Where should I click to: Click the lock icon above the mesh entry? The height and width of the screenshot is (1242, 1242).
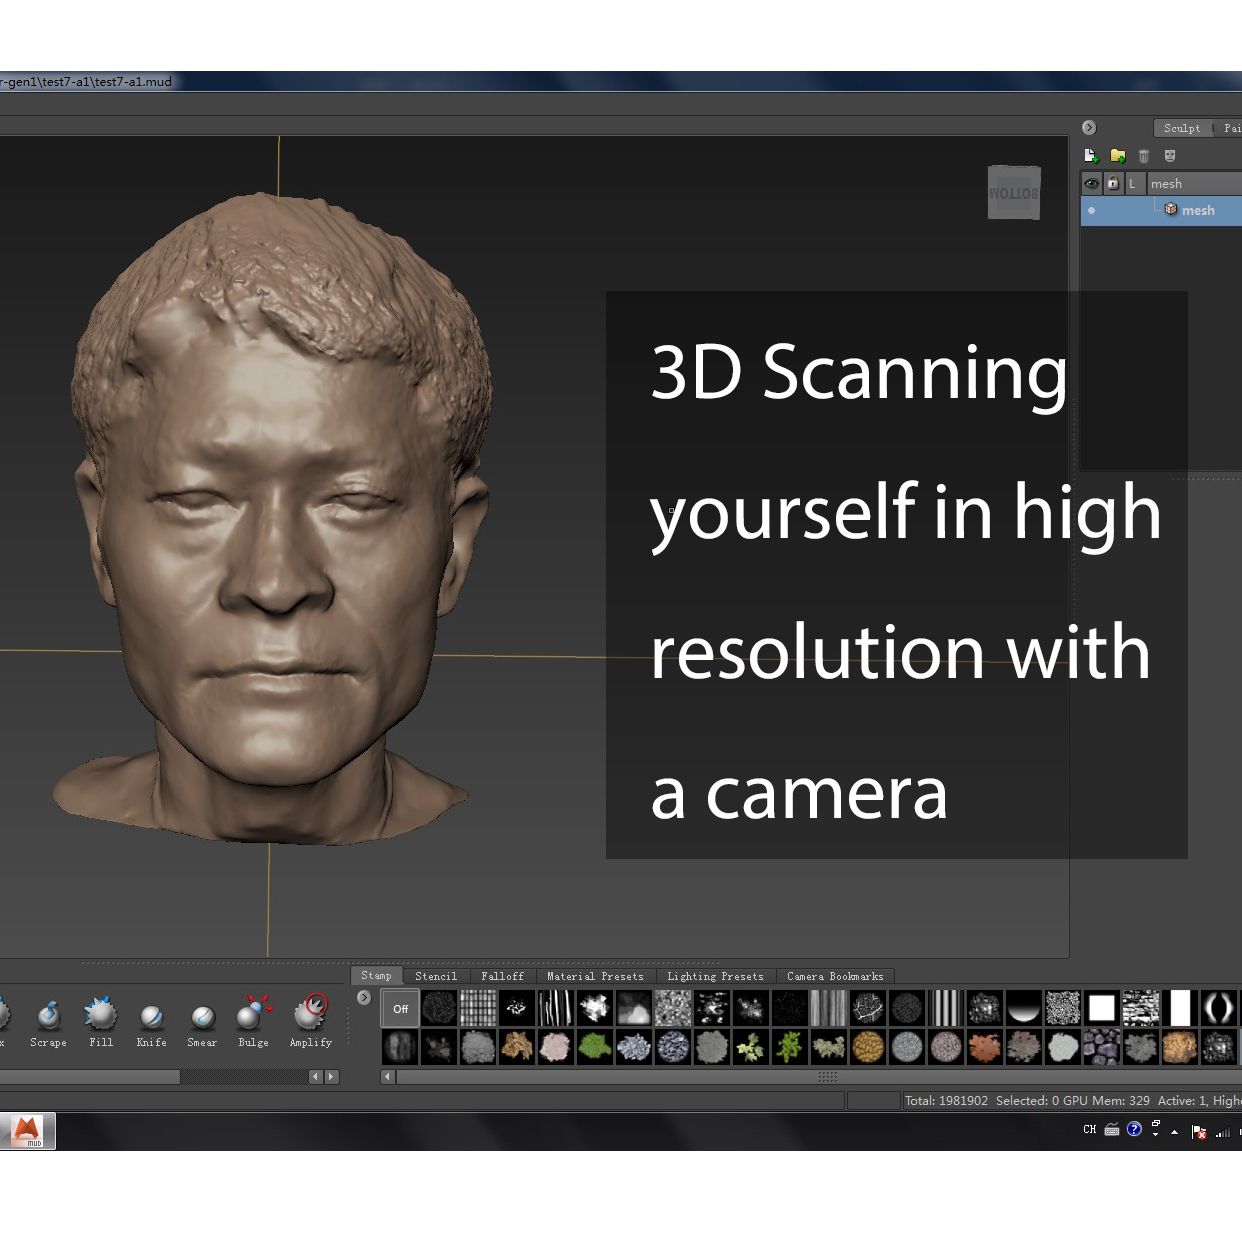coord(1113,183)
